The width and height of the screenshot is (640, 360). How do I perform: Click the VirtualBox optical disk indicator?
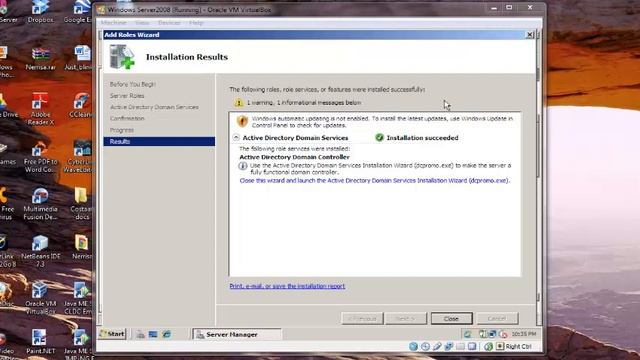(x=425, y=347)
